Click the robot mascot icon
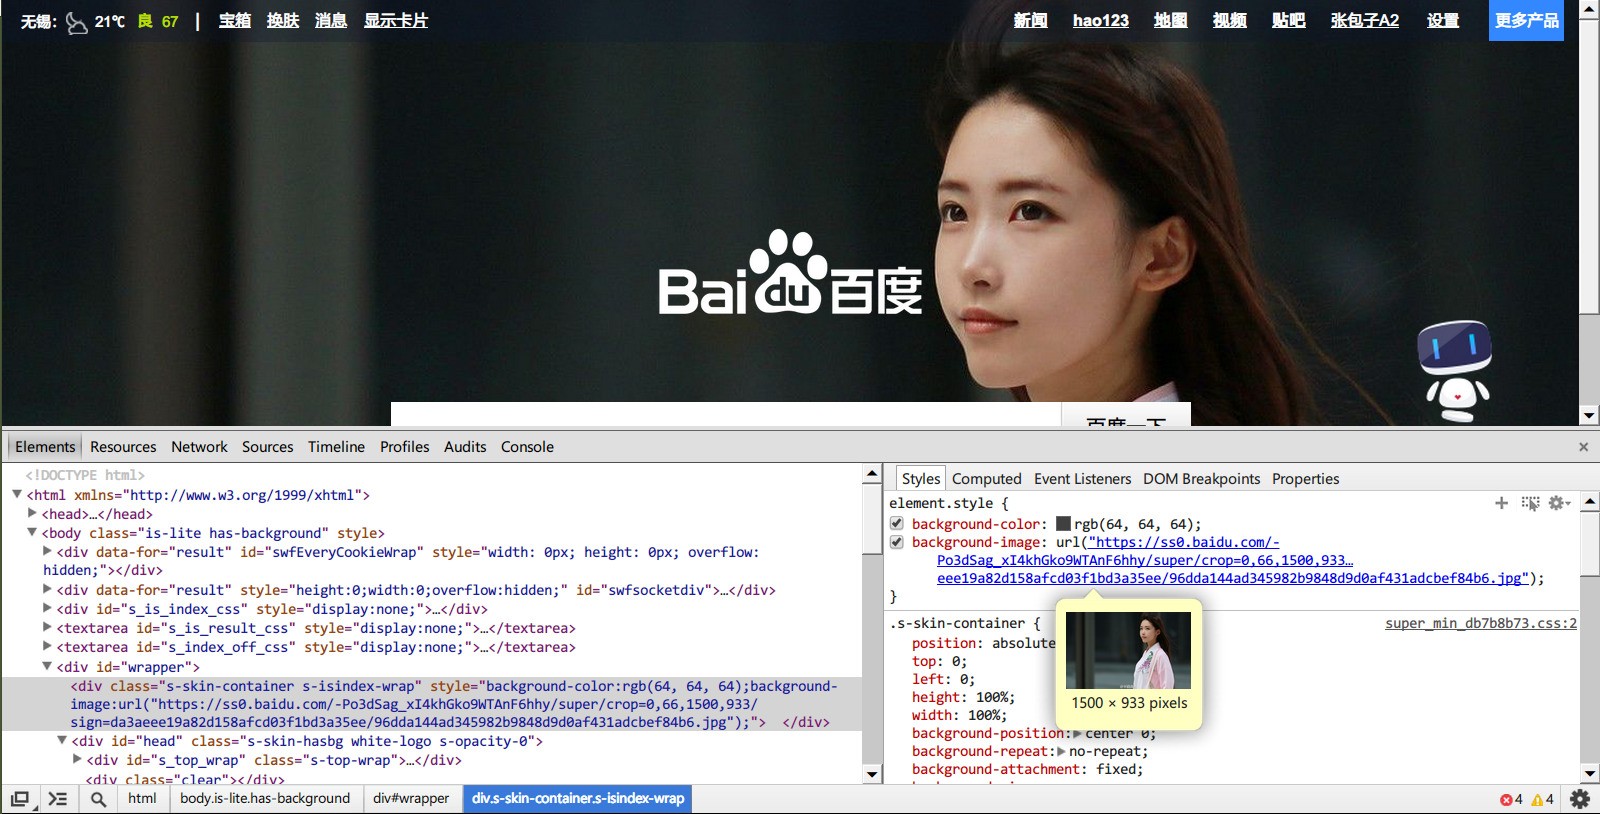 (1456, 371)
